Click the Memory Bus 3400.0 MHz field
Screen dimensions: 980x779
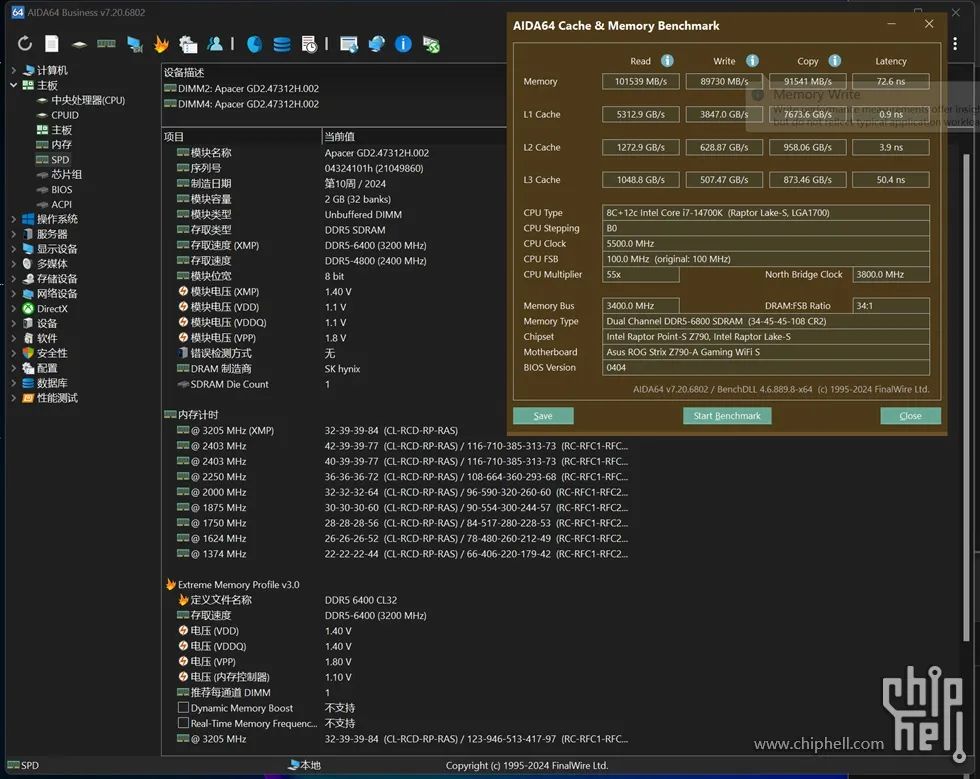[641, 306]
